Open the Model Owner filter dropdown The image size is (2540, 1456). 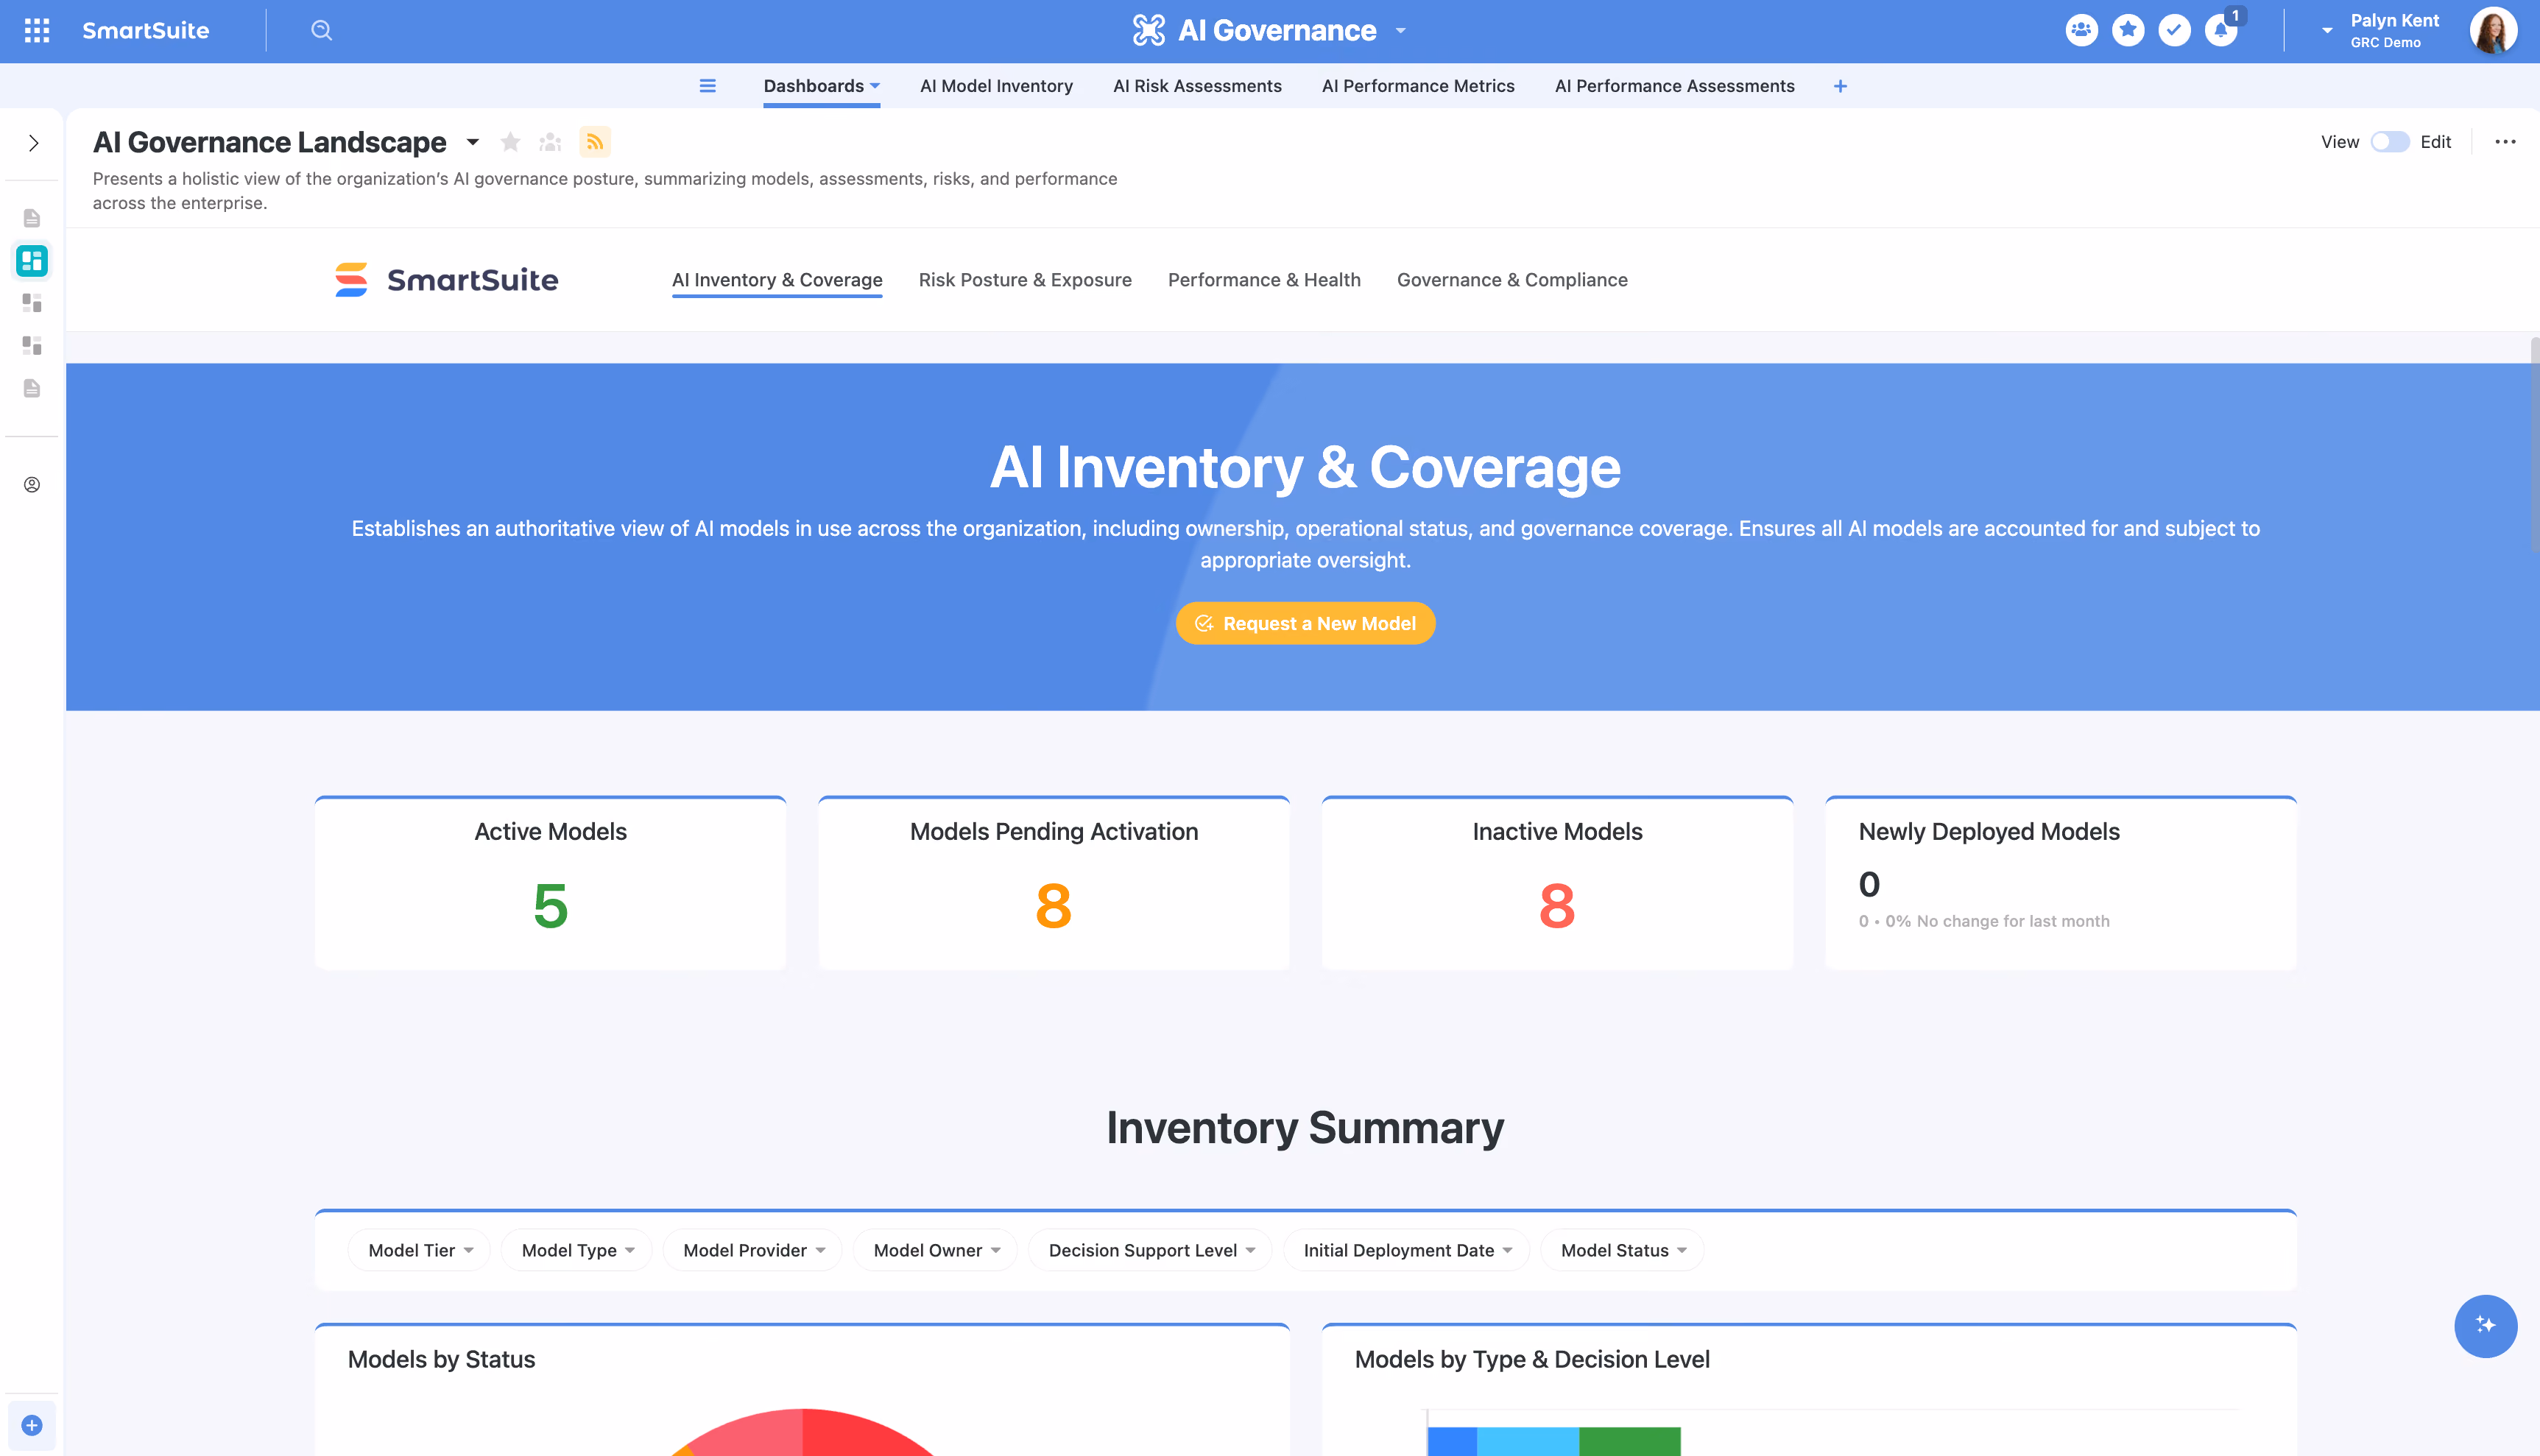935,1250
